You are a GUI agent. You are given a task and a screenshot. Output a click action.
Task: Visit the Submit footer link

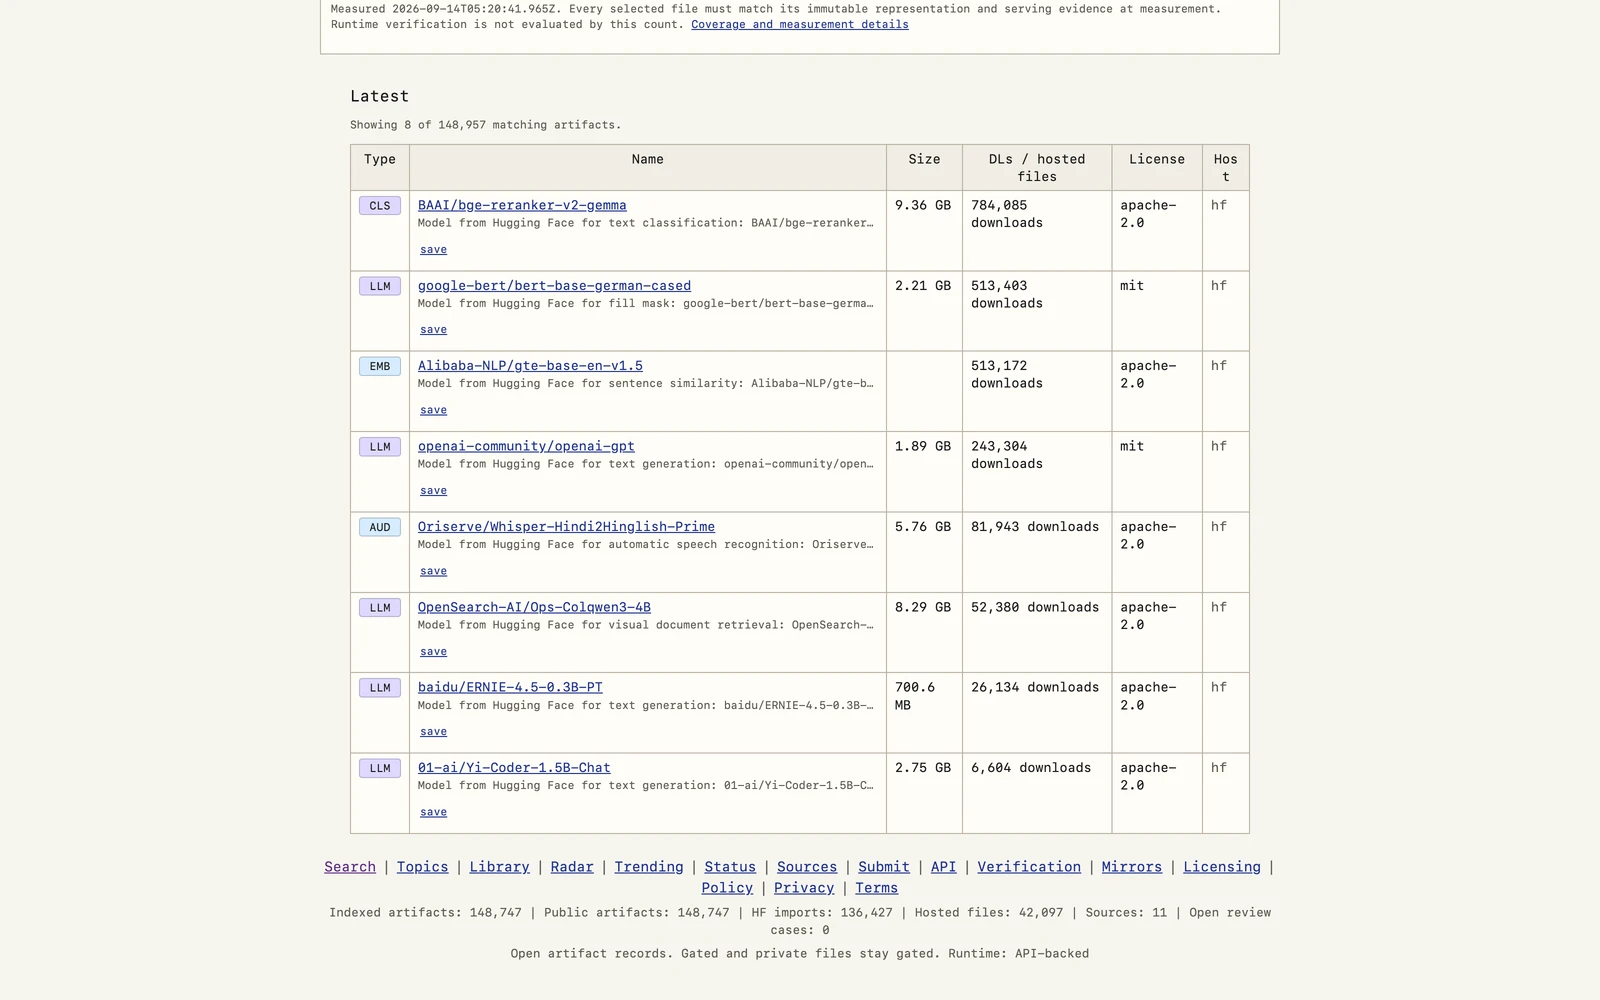884,867
